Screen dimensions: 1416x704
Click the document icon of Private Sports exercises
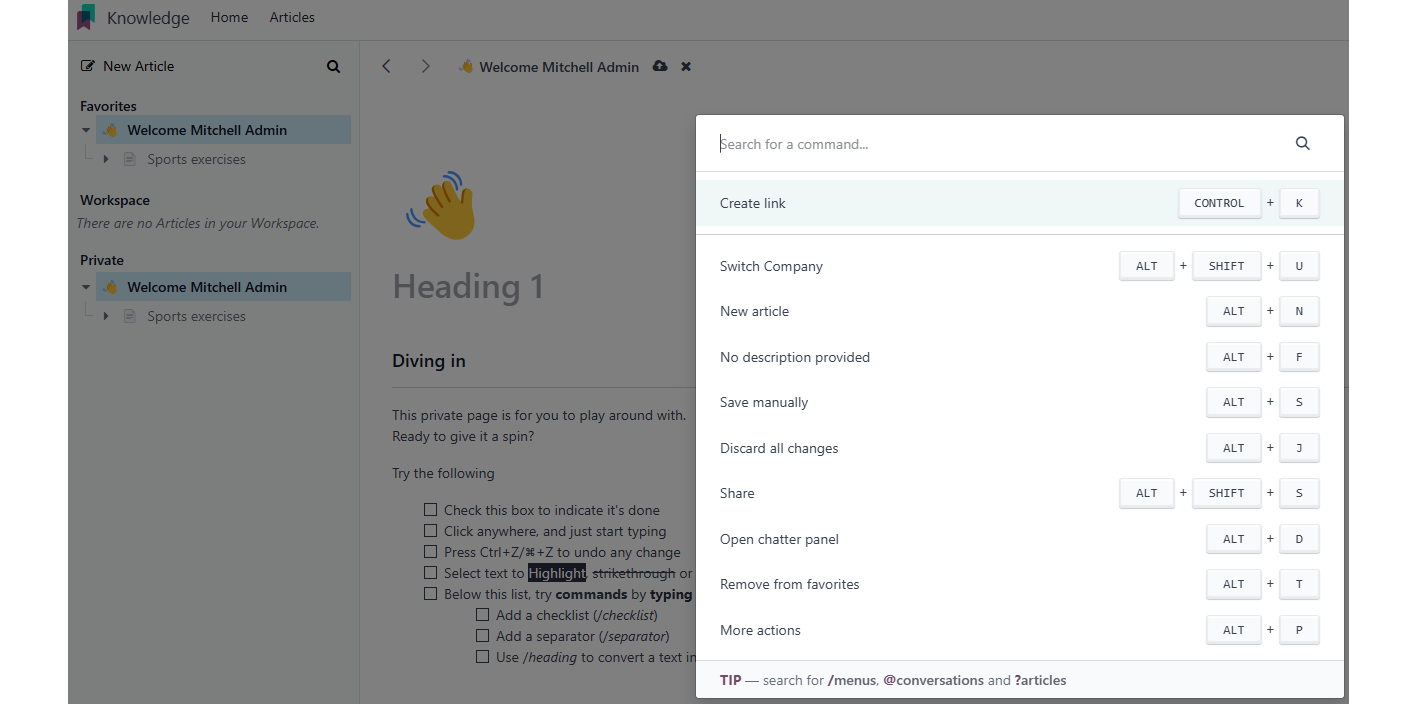(129, 316)
